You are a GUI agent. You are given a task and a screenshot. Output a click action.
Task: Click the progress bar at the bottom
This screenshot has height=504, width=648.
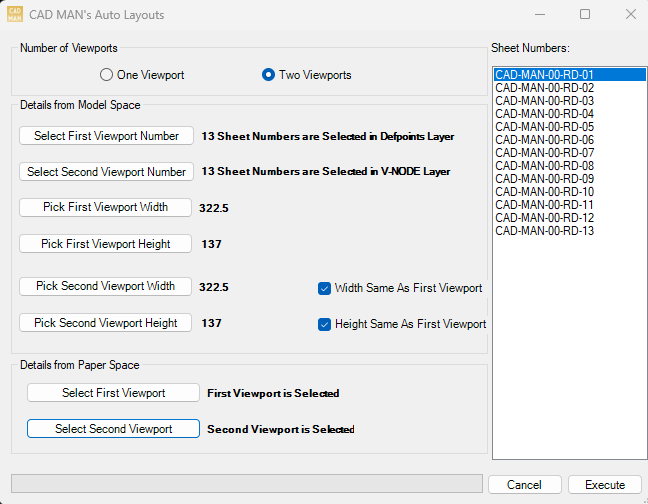pos(246,484)
